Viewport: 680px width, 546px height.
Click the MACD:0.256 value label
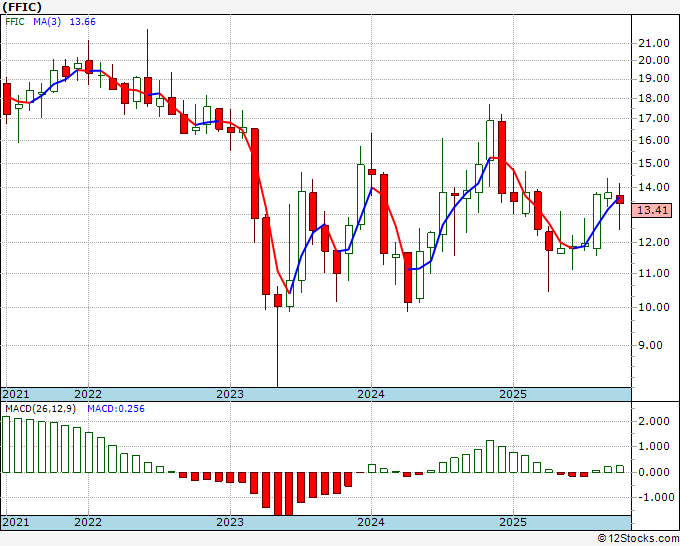click(x=116, y=409)
